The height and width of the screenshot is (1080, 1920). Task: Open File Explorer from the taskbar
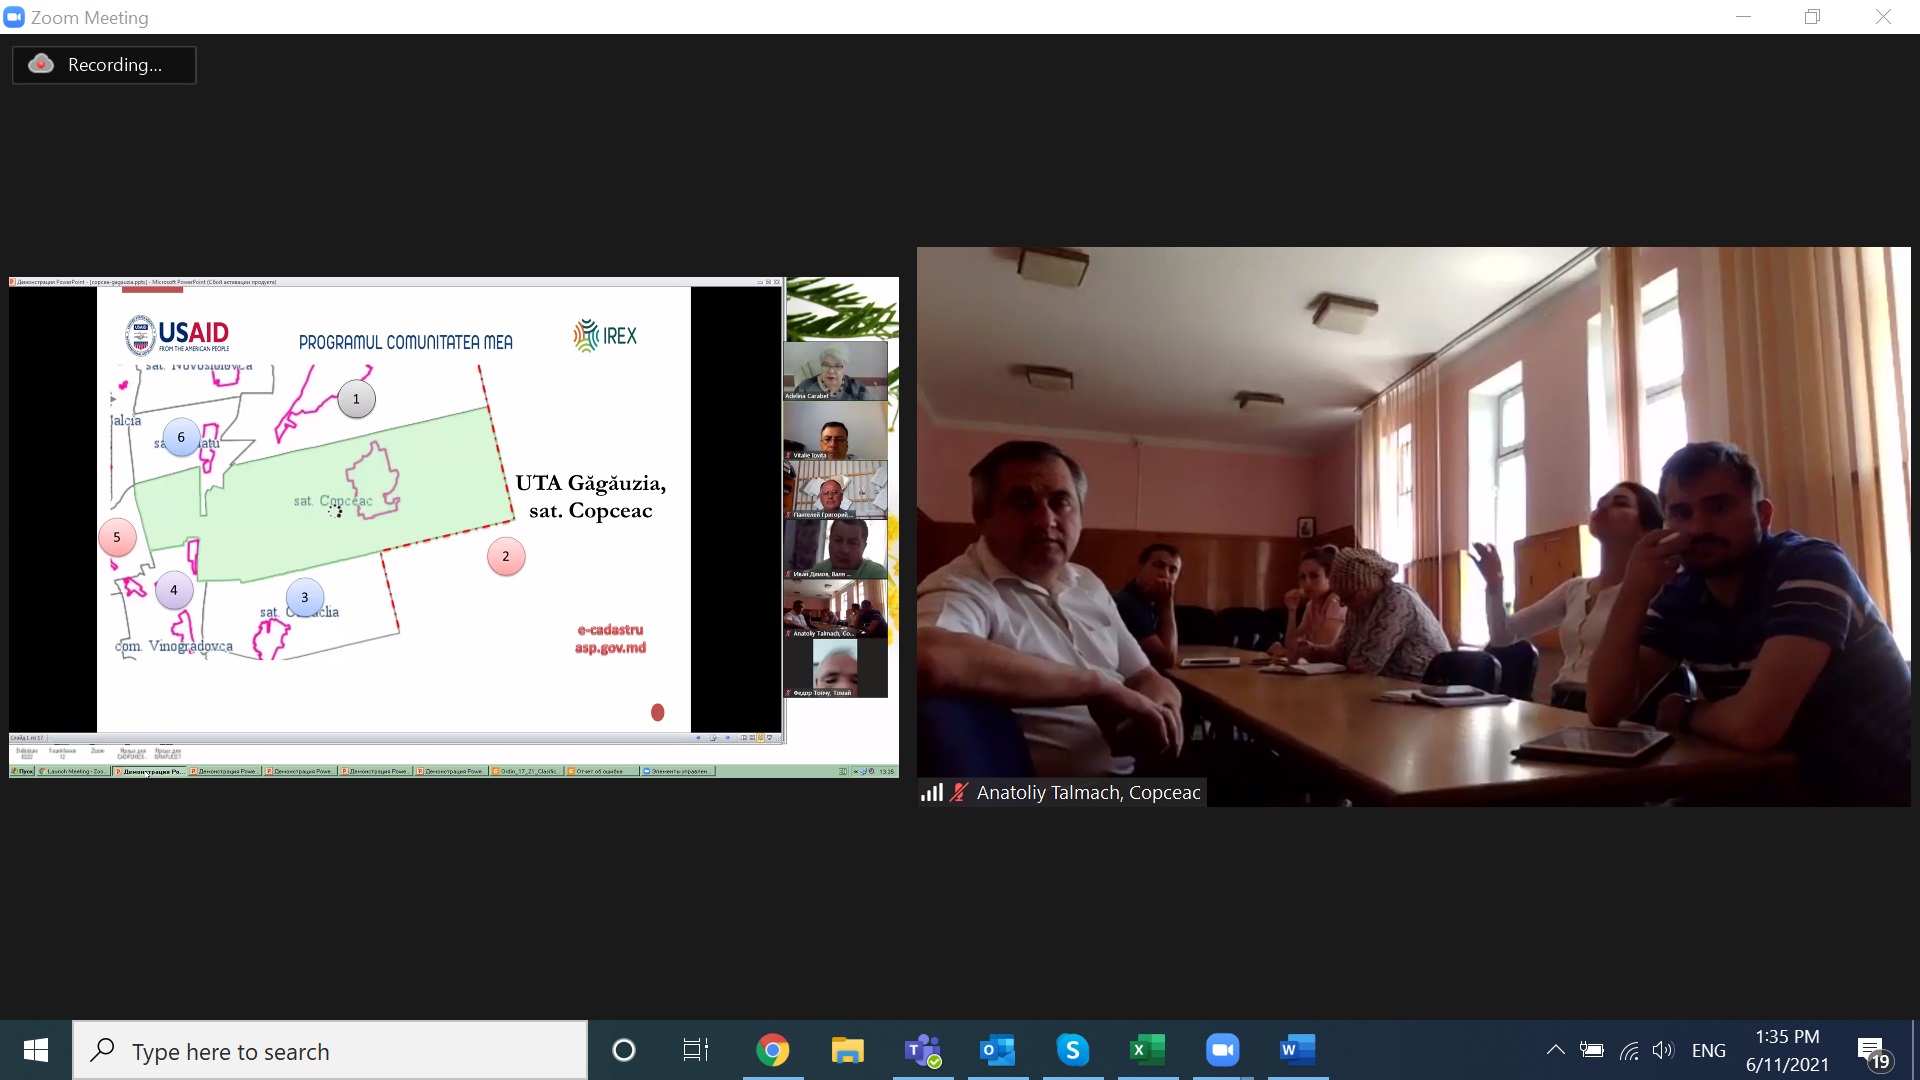[847, 1050]
